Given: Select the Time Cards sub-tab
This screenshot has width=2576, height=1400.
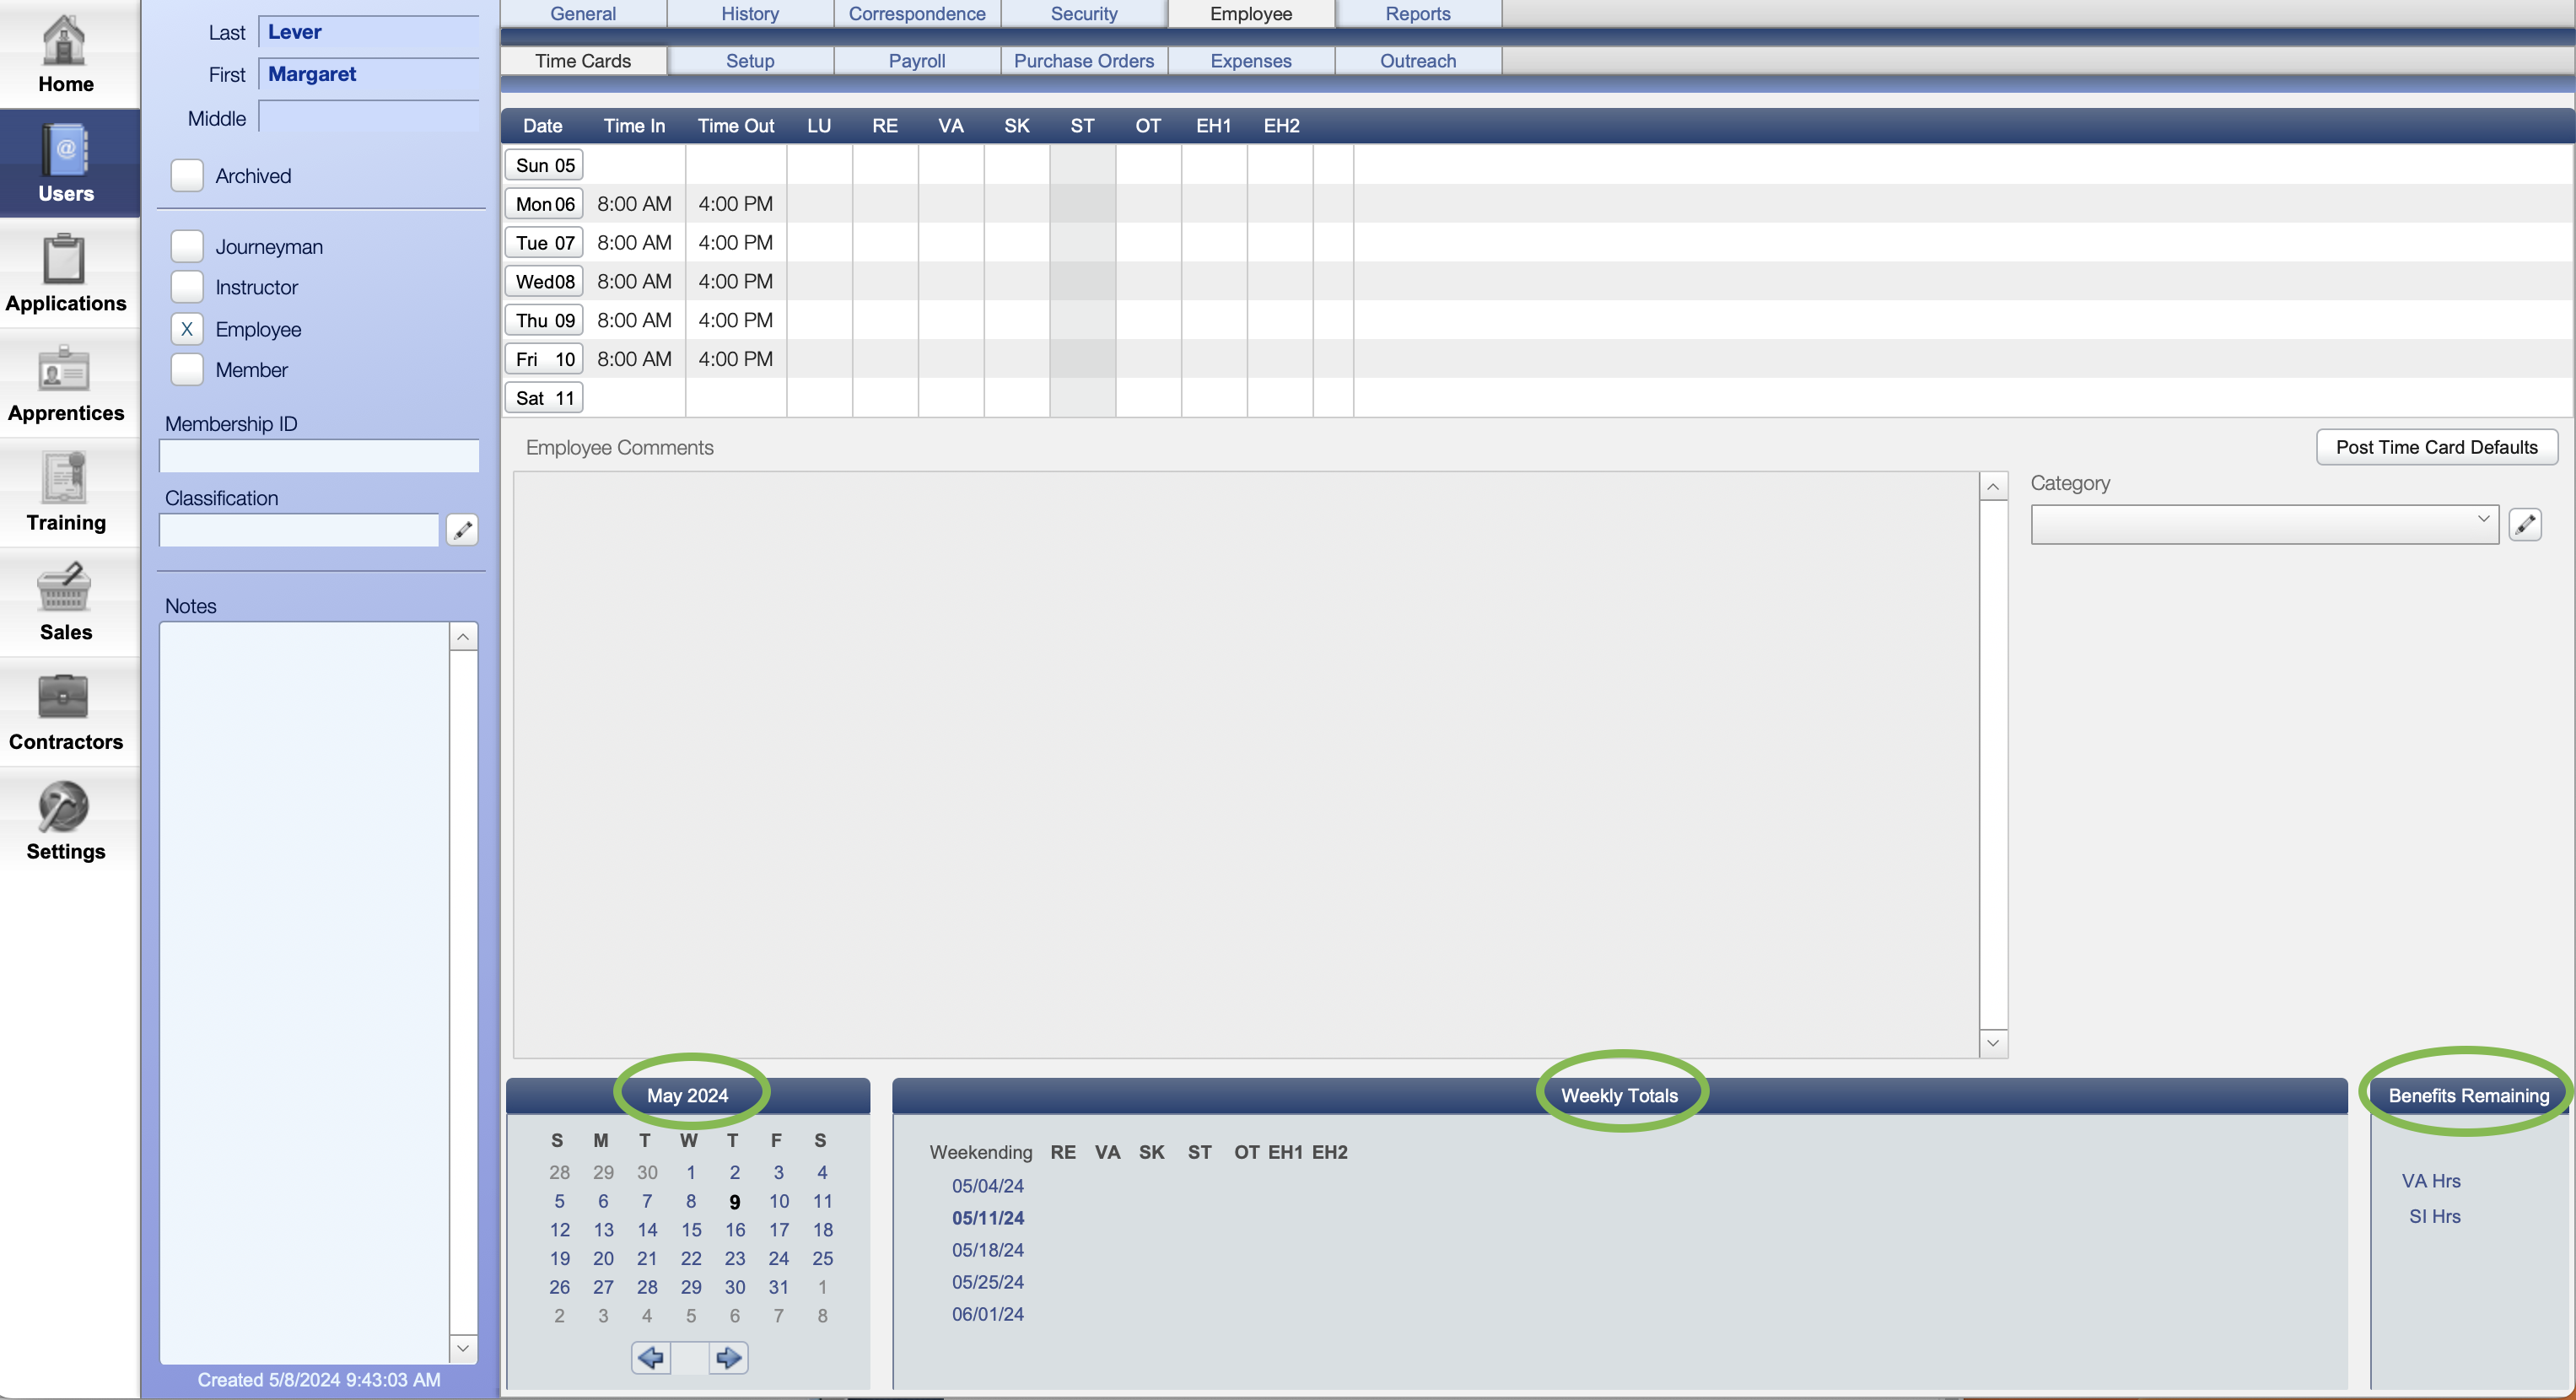Looking at the screenshot, I should point(583,61).
